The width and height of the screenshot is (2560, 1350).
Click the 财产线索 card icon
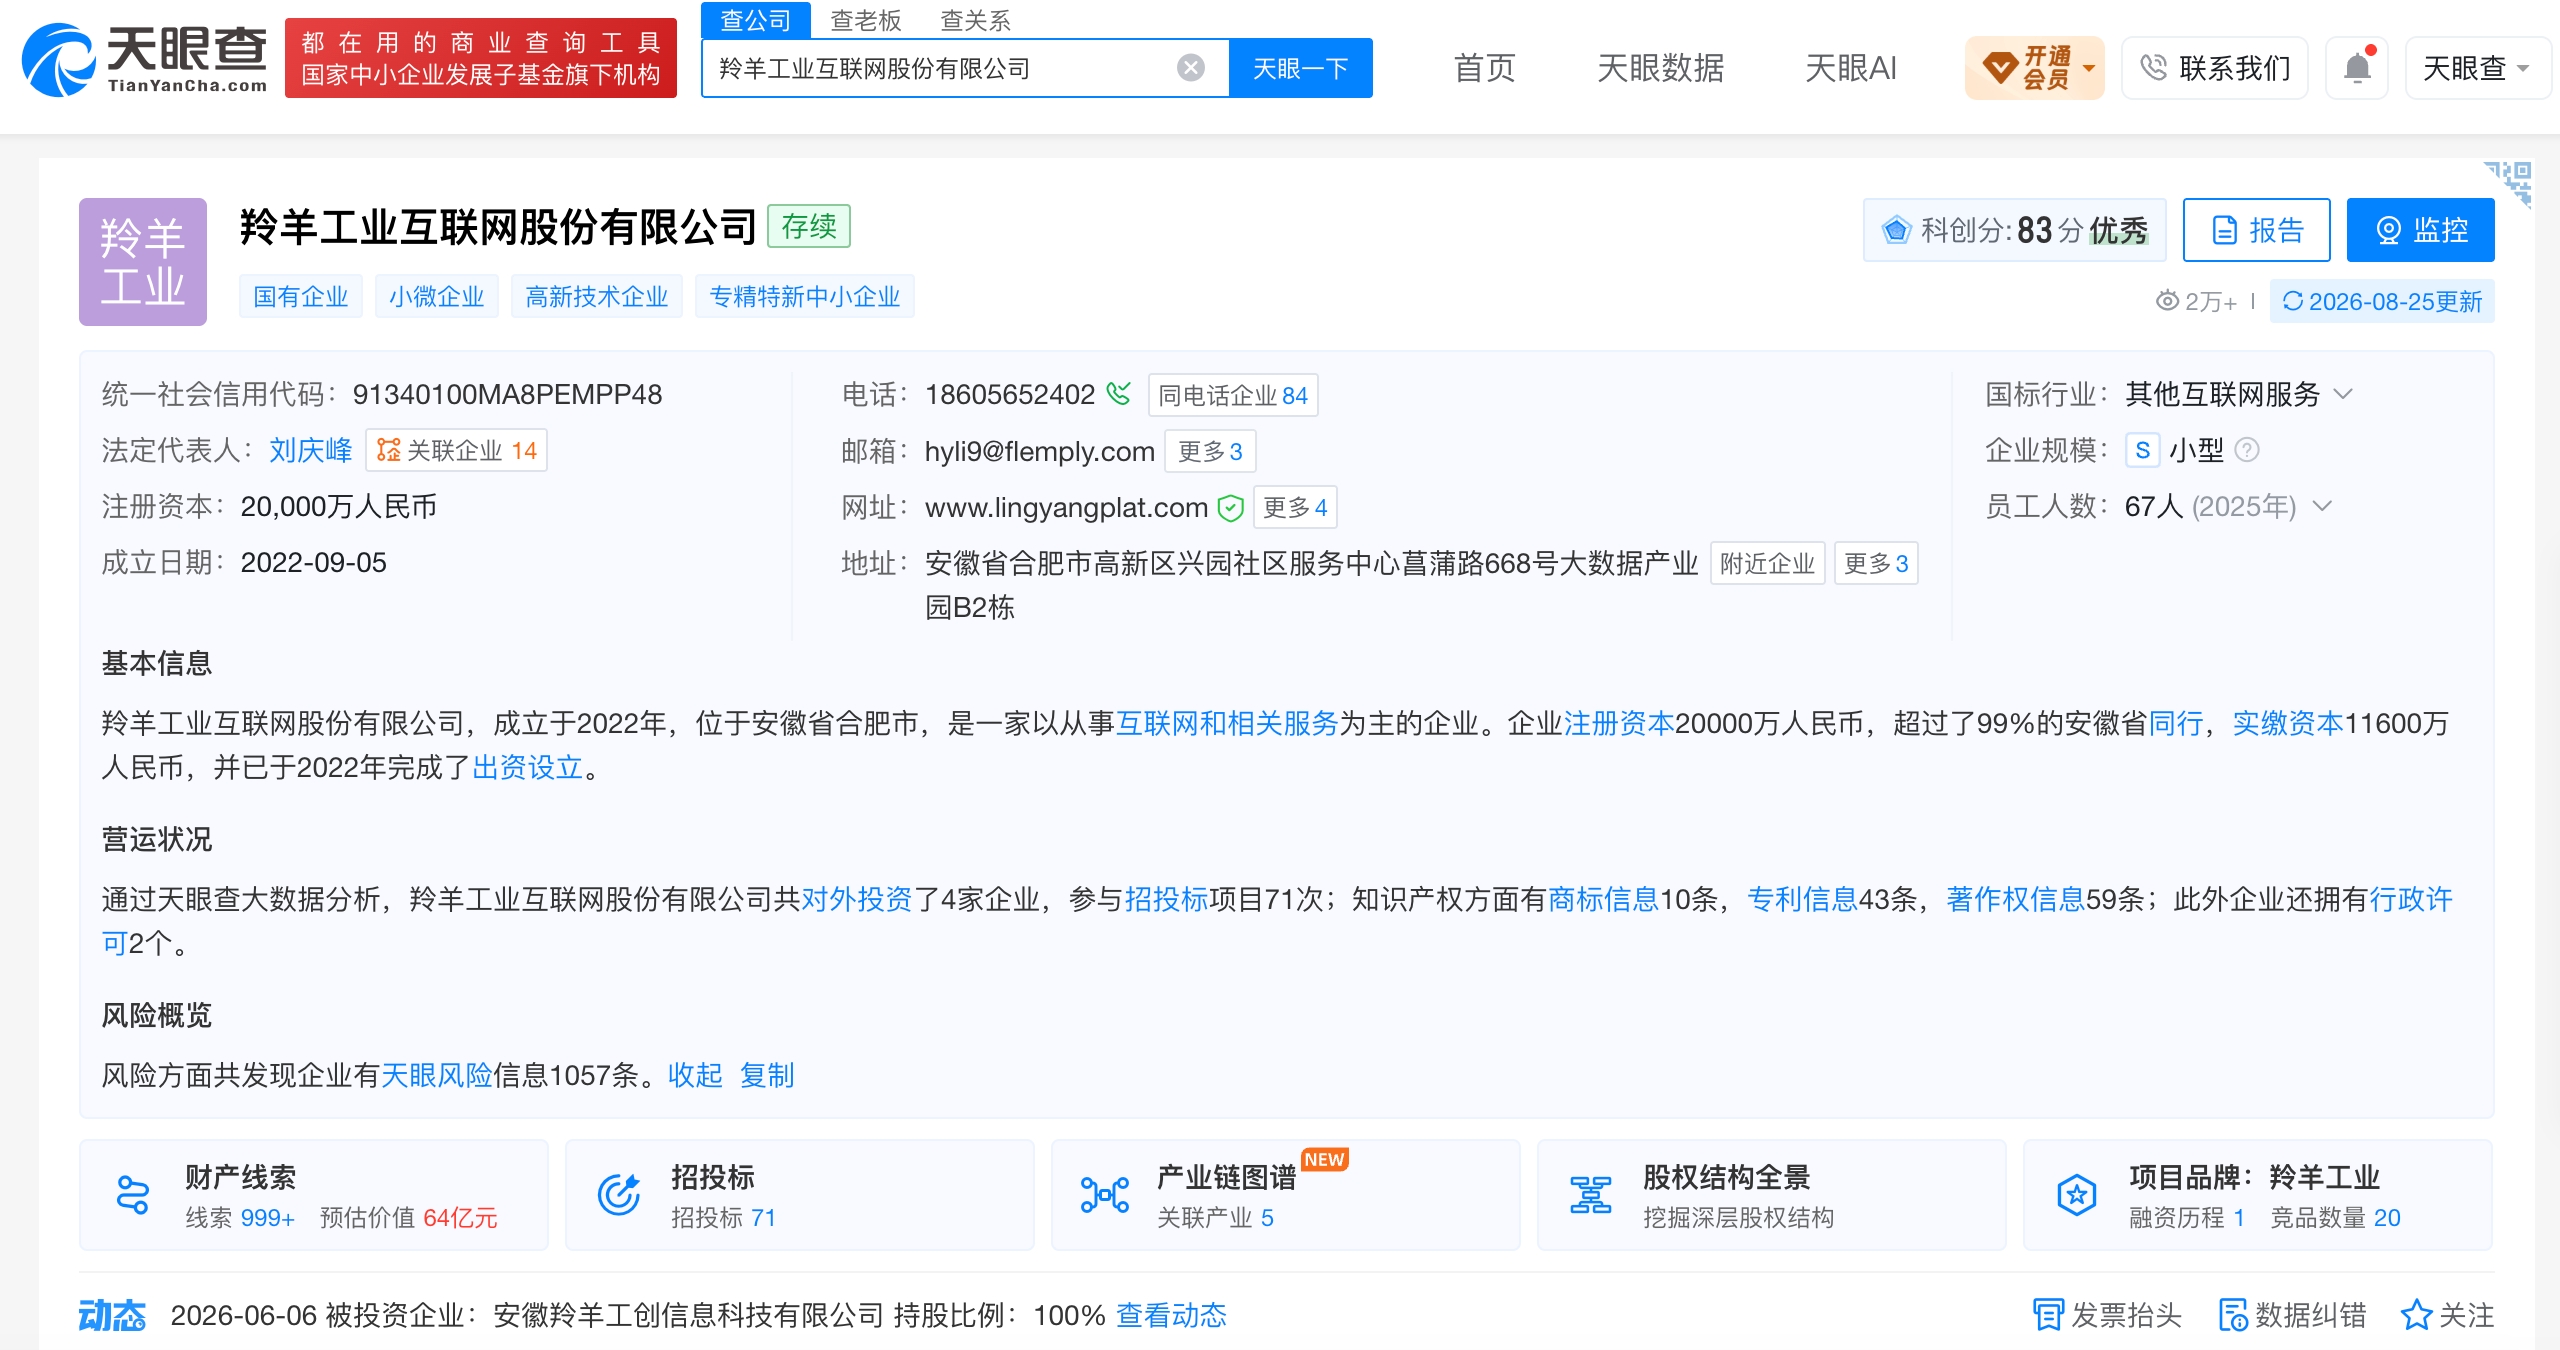(132, 1194)
